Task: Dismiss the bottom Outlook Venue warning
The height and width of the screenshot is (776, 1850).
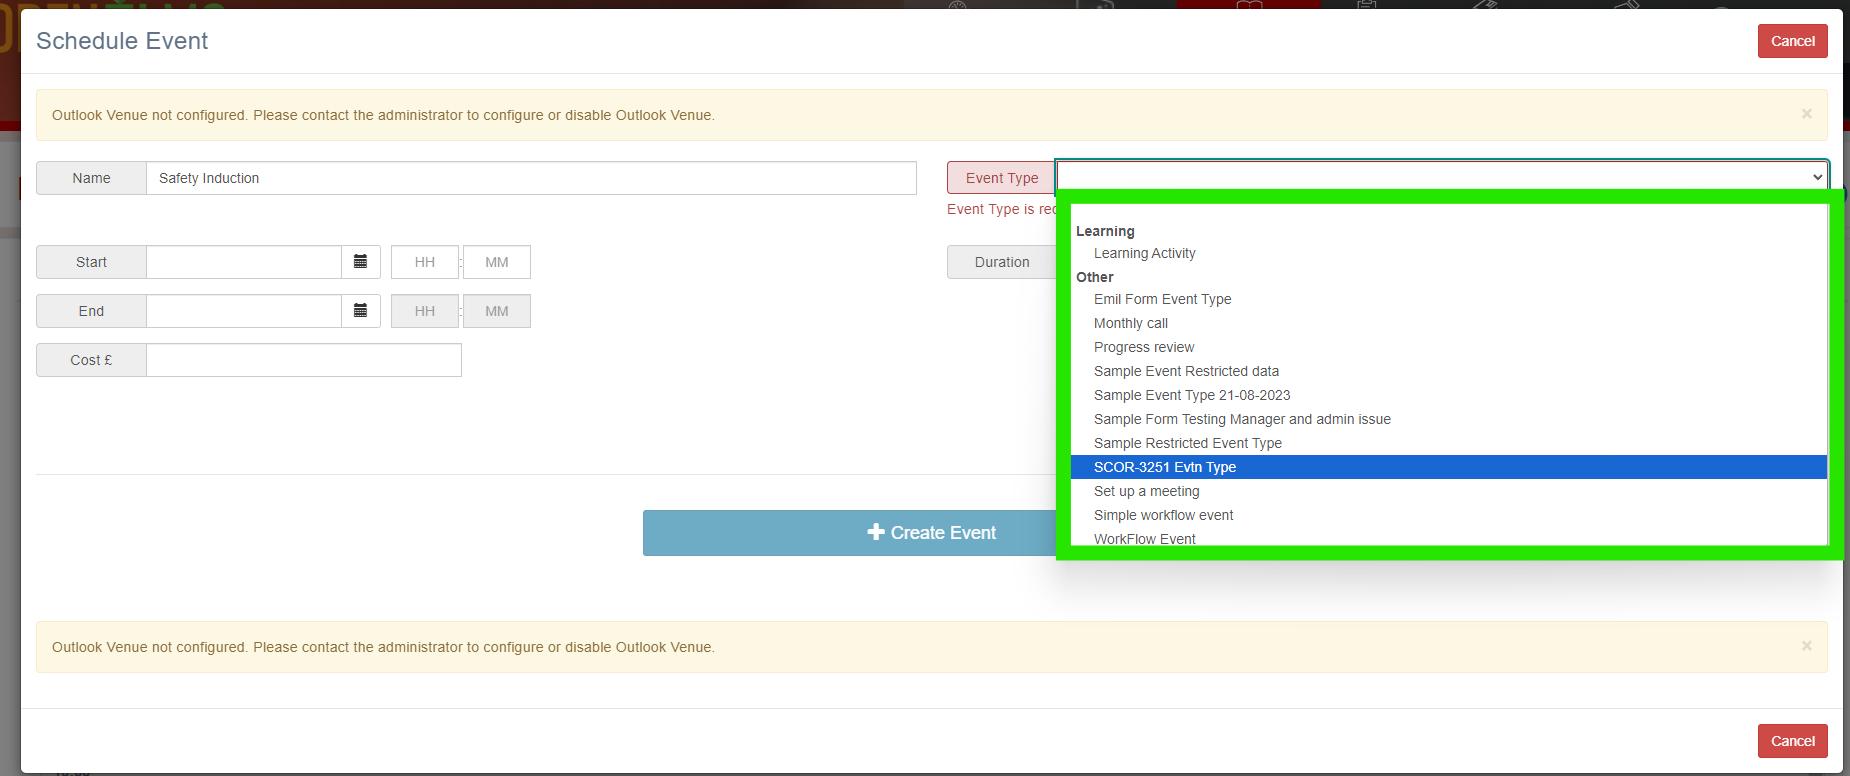Action: tap(1806, 646)
